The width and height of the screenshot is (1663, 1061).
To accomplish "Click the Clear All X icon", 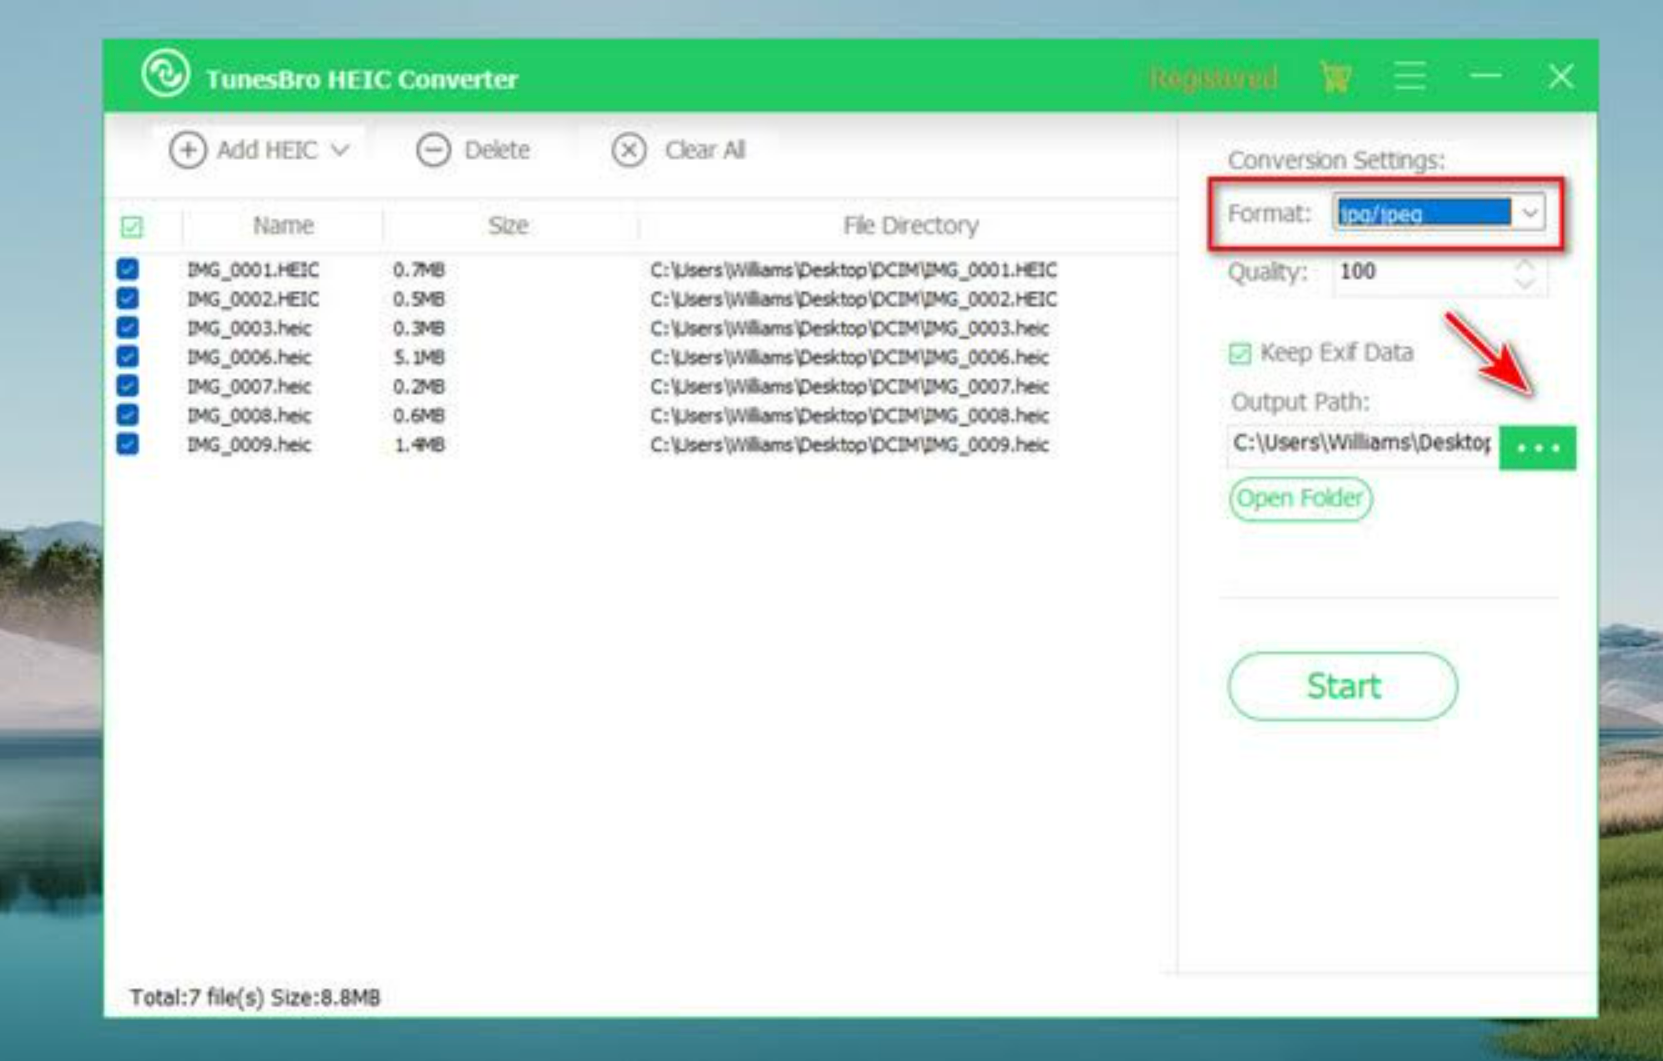I will 629,150.
